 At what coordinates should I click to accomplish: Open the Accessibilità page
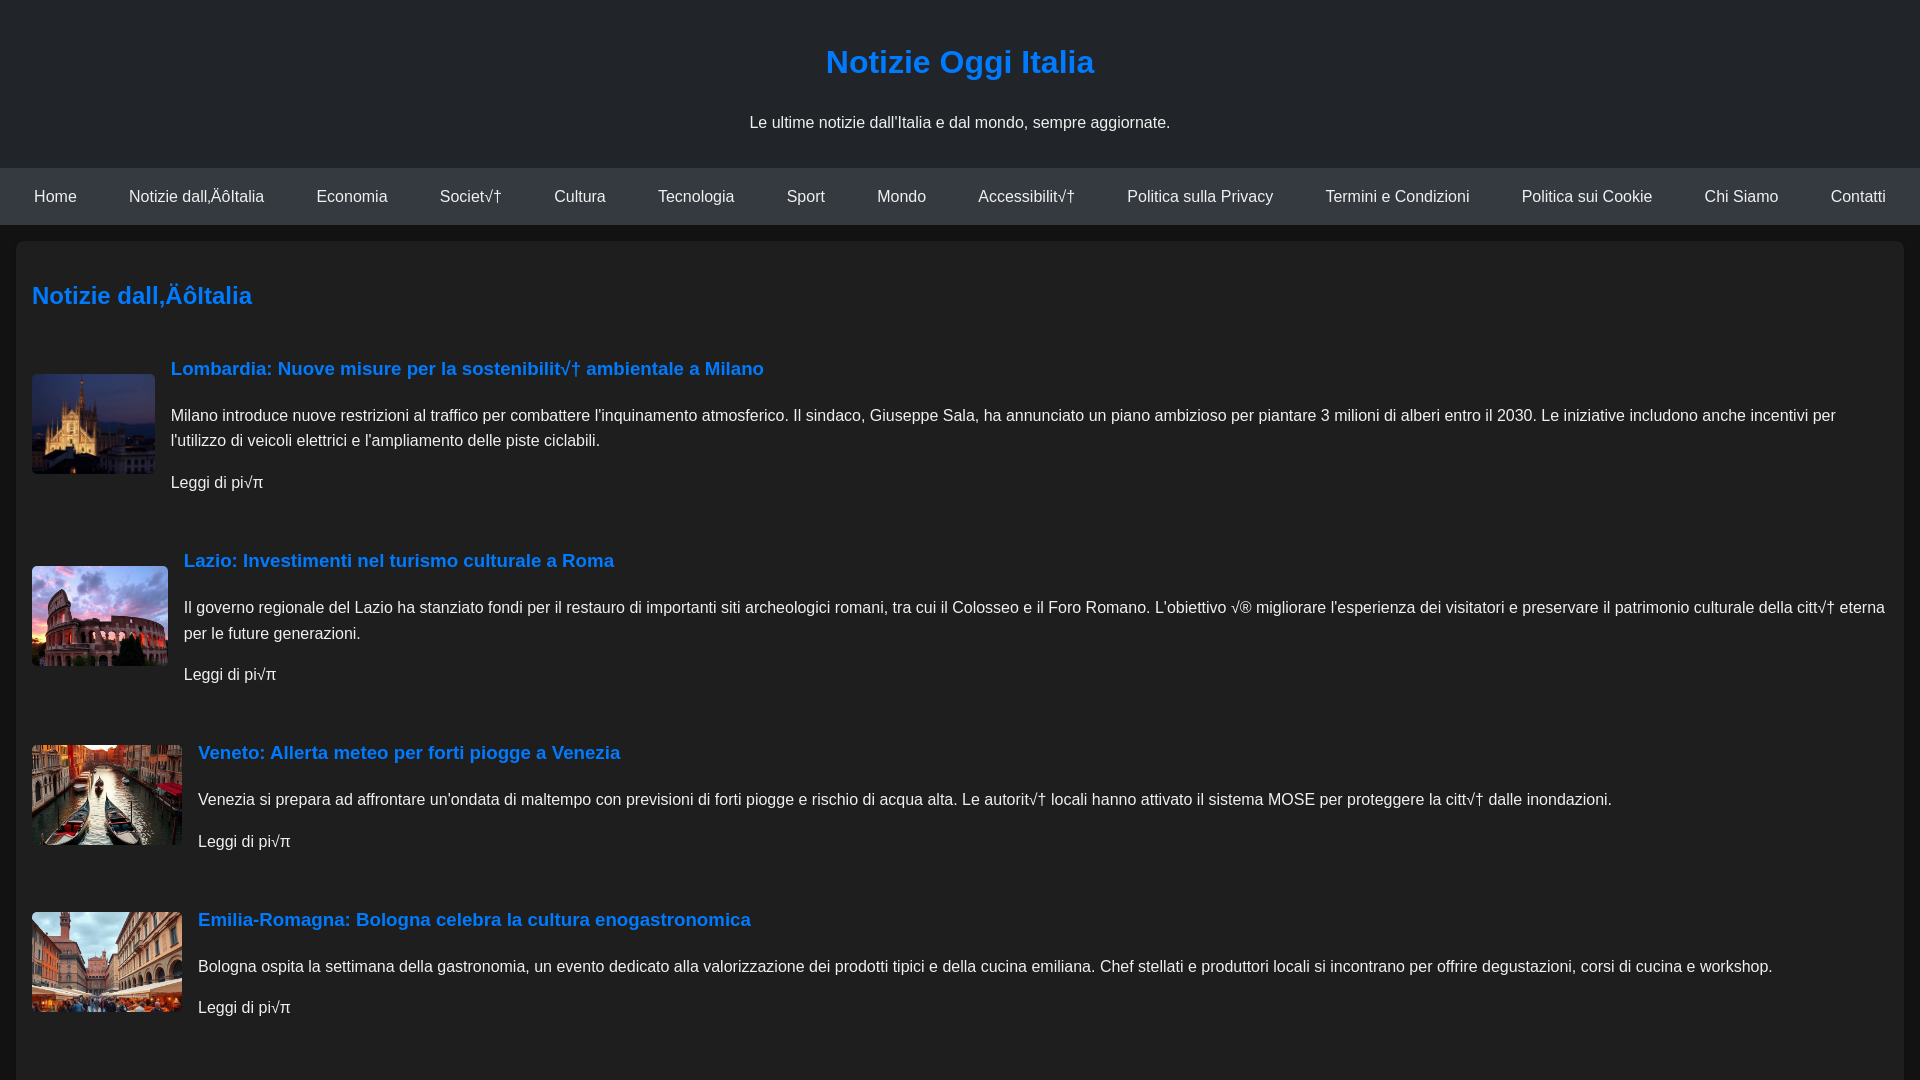pos(1026,197)
